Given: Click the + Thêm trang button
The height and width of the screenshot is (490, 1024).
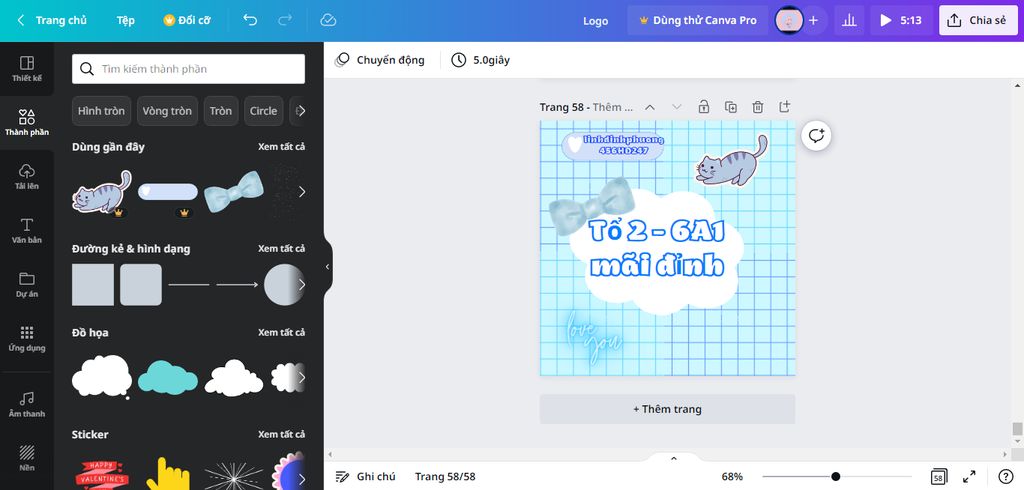Looking at the screenshot, I should (667, 409).
